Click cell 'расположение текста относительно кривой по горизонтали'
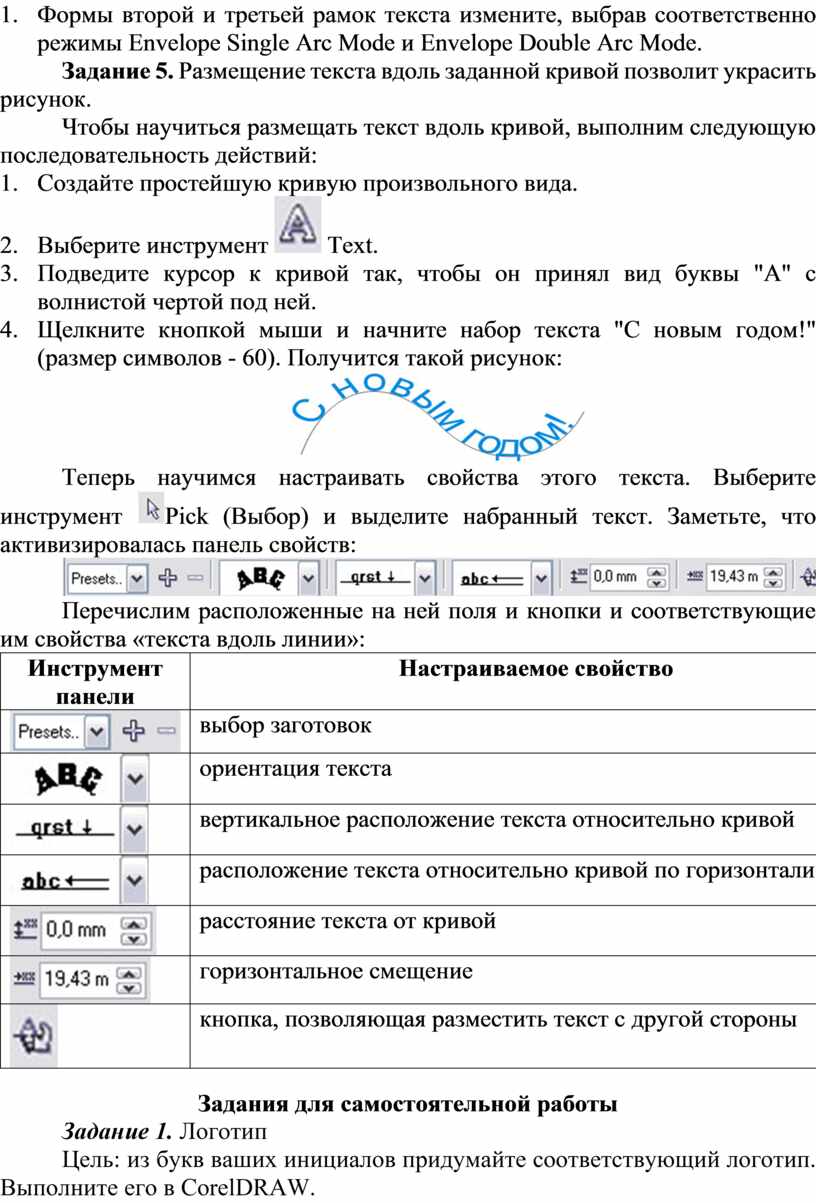The image size is (816, 1203). 507,869
